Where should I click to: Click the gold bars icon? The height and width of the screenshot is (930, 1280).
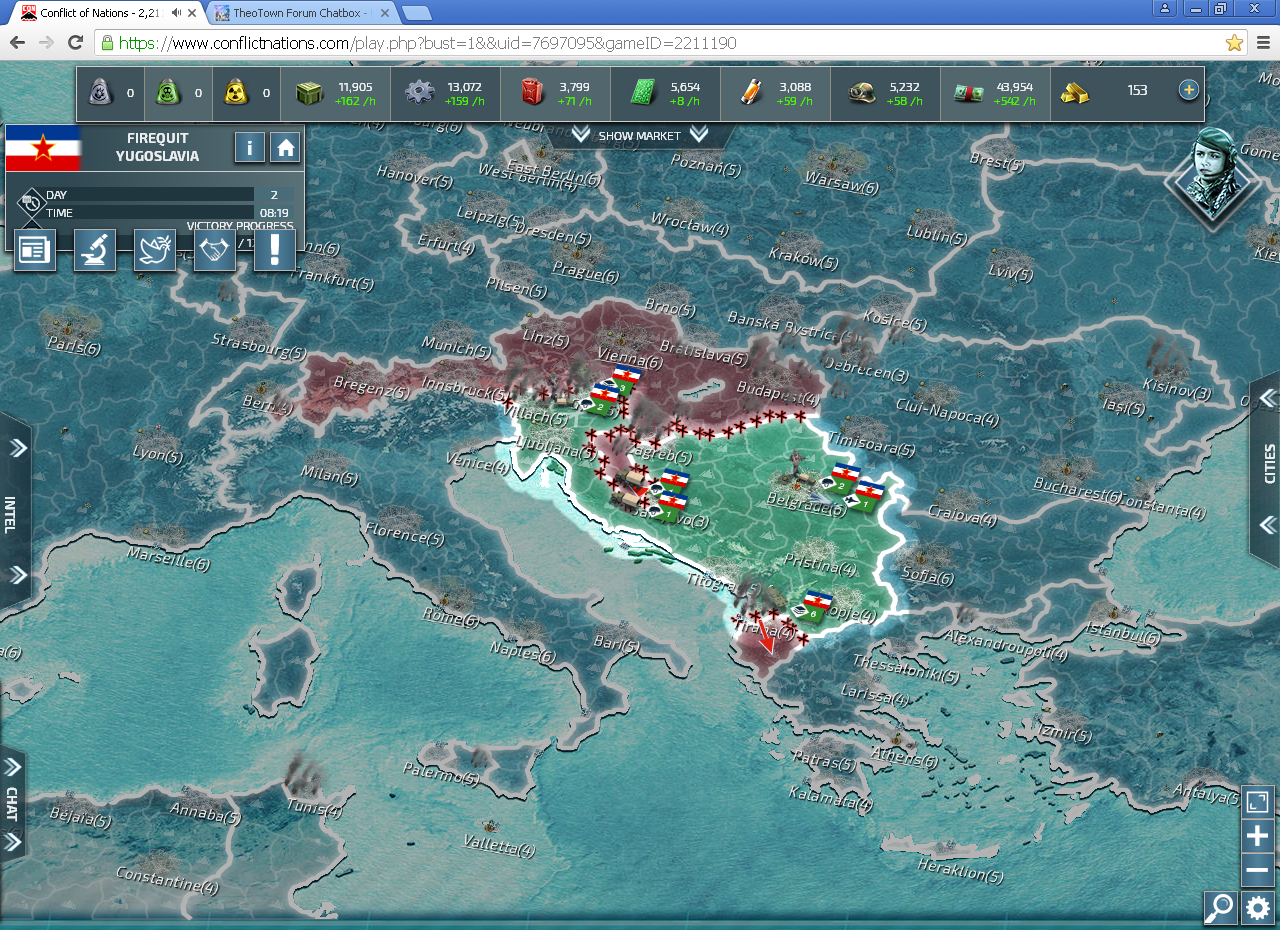click(x=1075, y=93)
